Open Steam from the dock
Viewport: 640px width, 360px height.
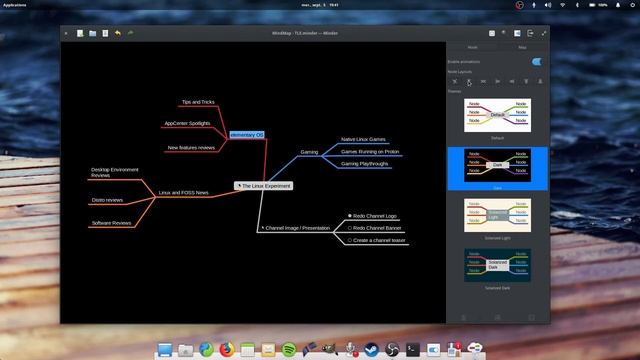[371, 350]
